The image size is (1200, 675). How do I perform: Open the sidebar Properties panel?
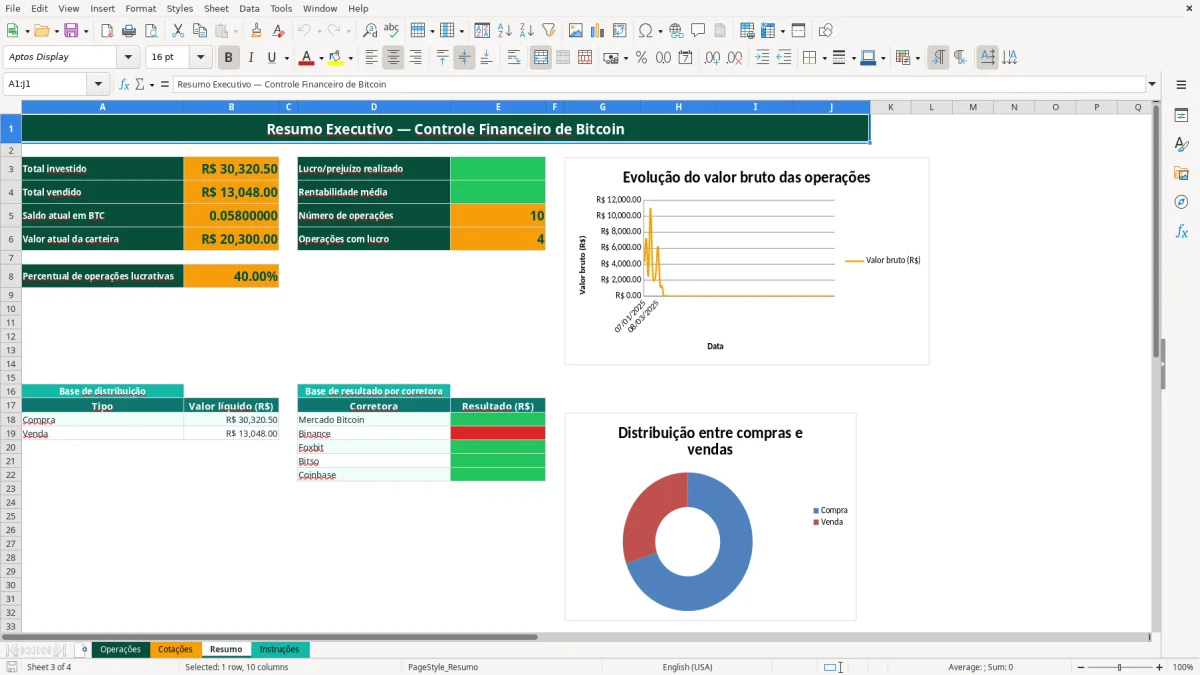click(x=1181, y=116)
